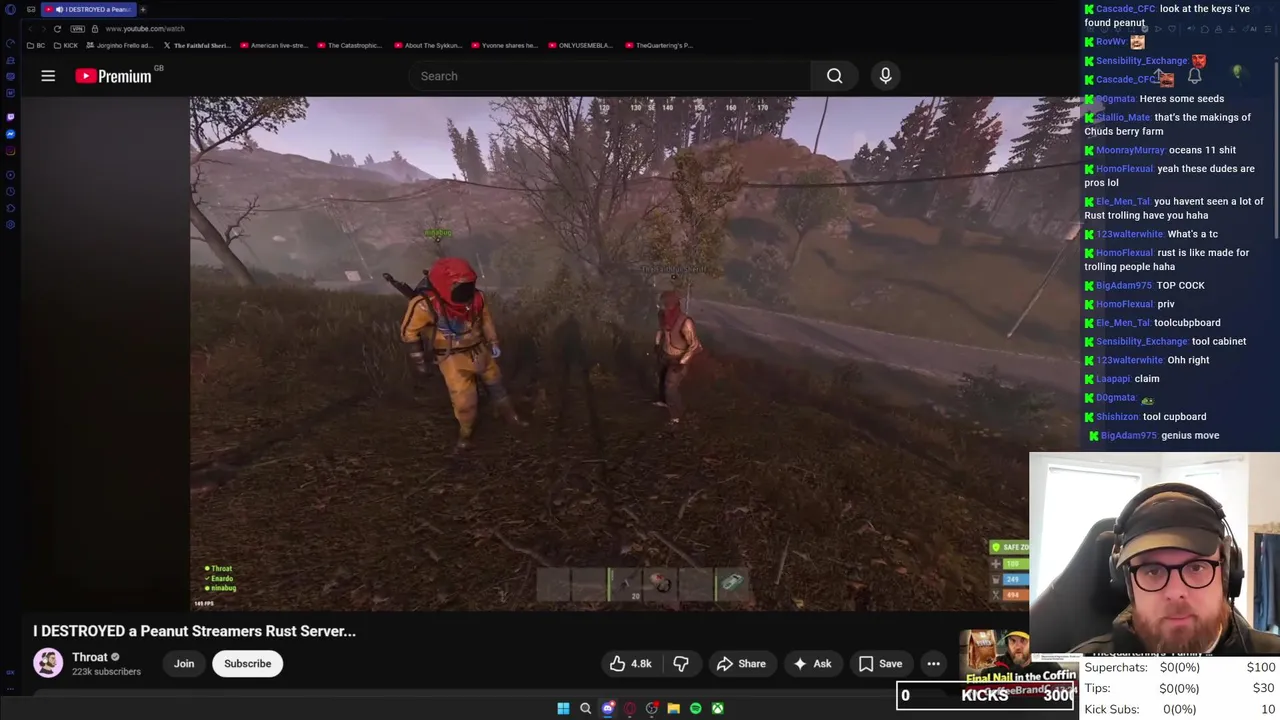
Task: Open The Faithful Sheri... bookmark
Action: (x=196, y=45)
